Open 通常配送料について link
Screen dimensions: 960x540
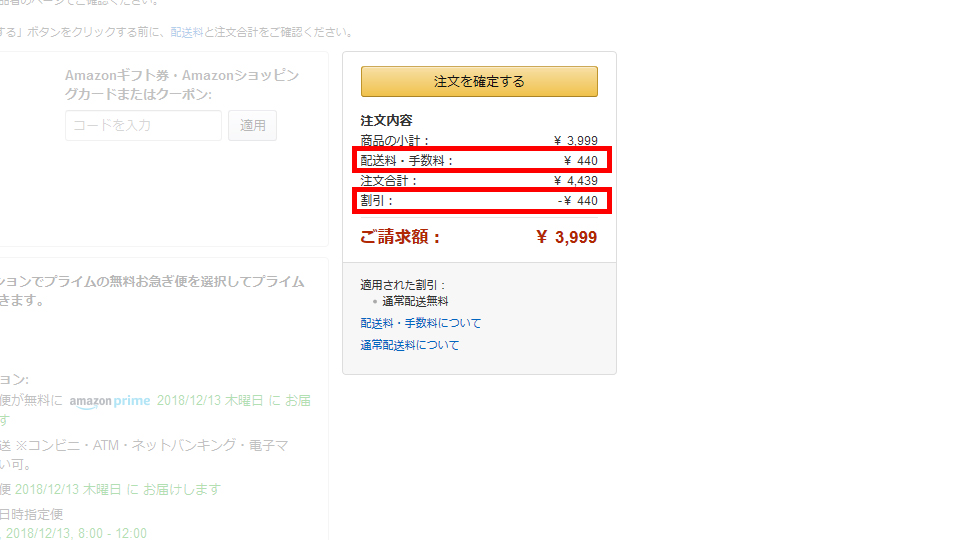click(410, 345)
